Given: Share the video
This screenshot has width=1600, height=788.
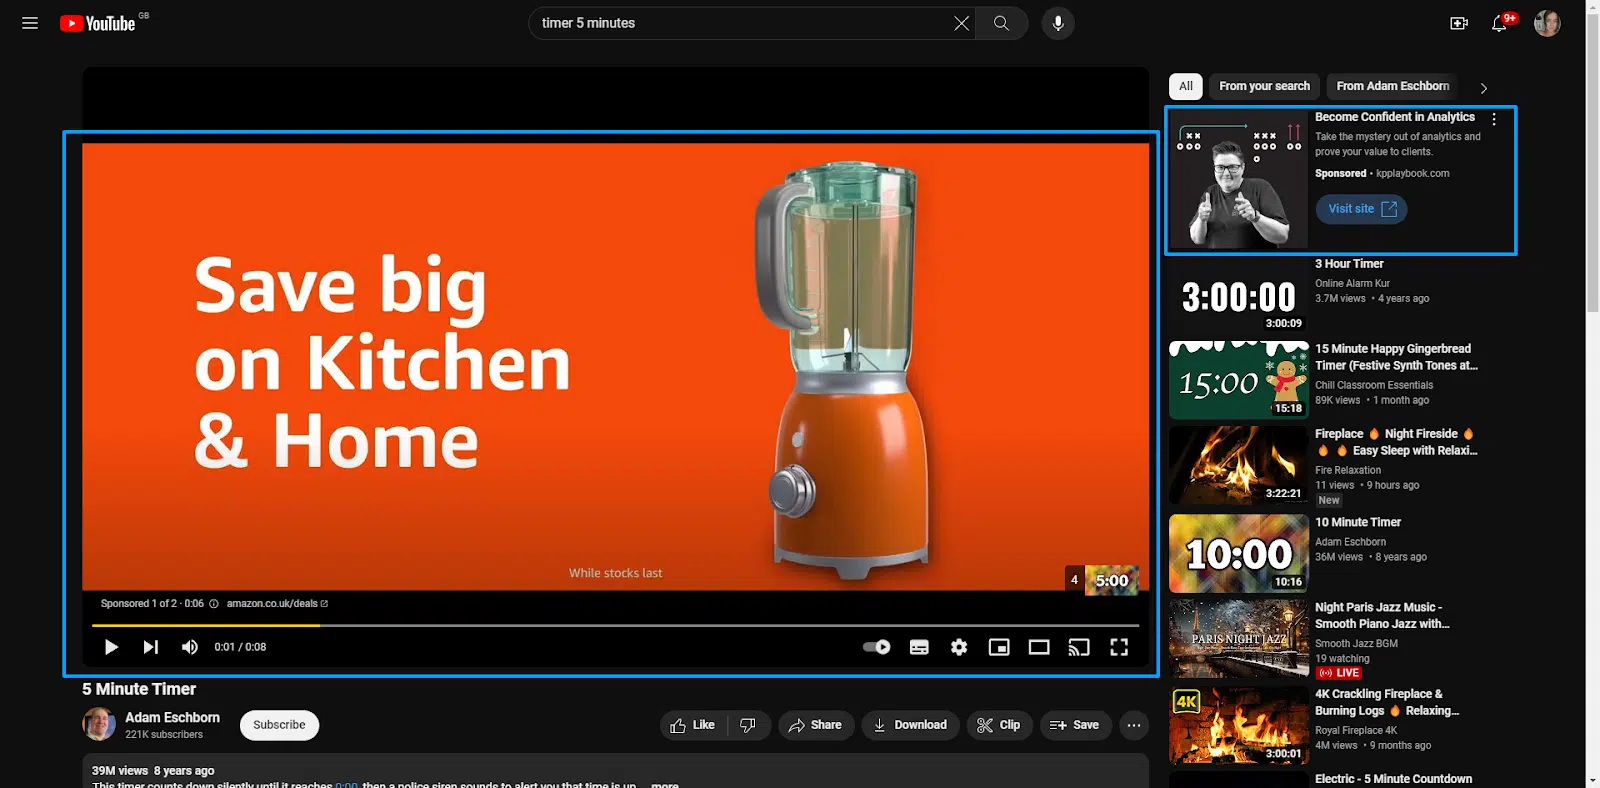Looking at the screenshot, I should coord(816,725).
